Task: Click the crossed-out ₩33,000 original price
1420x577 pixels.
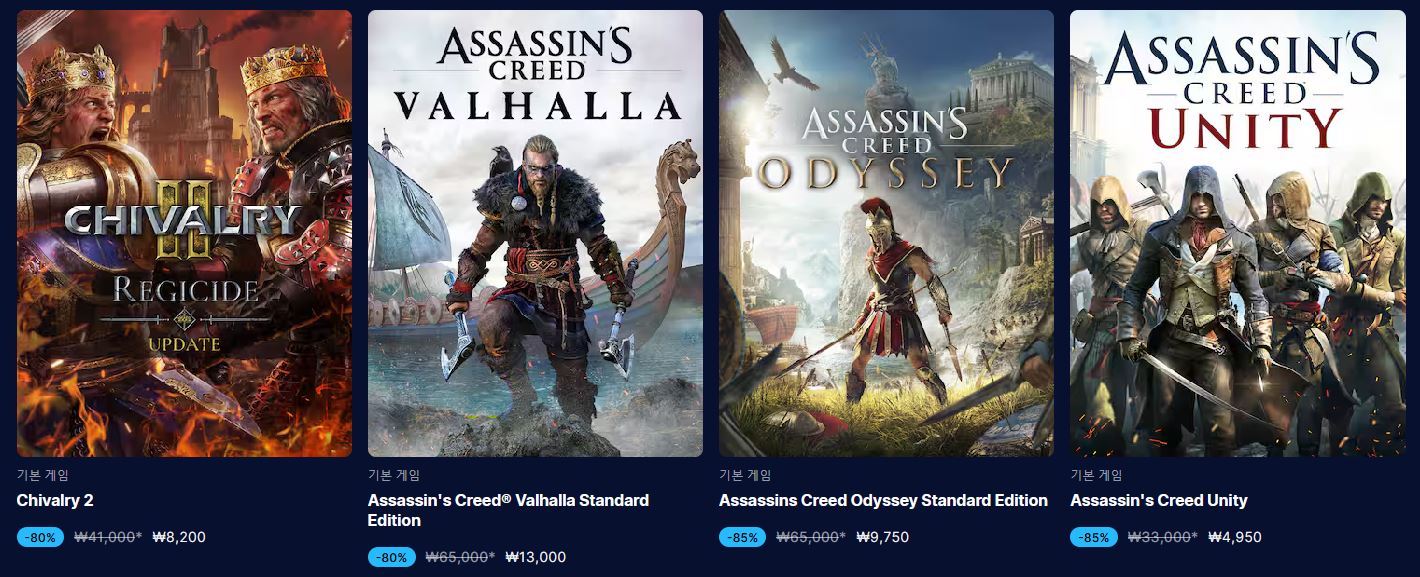Action: 1162,537
